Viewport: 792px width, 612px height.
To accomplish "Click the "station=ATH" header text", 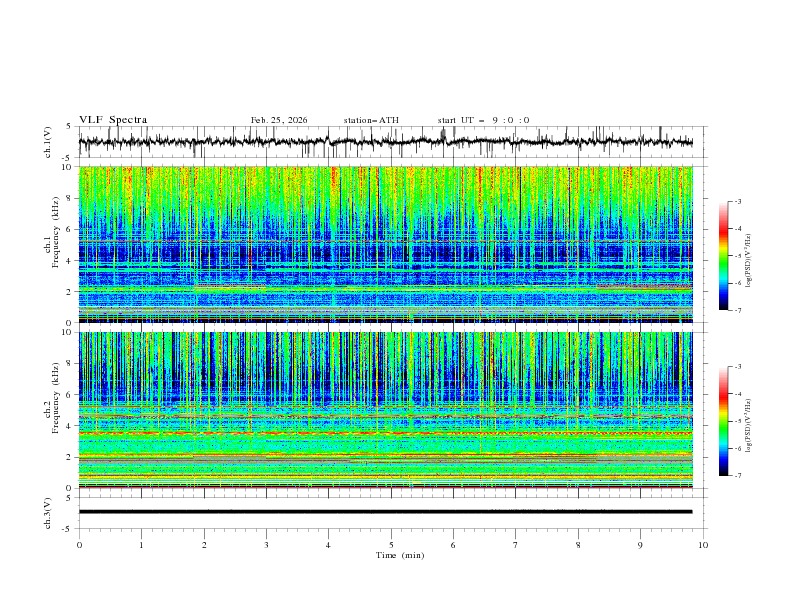I will (x=371, y=120).
